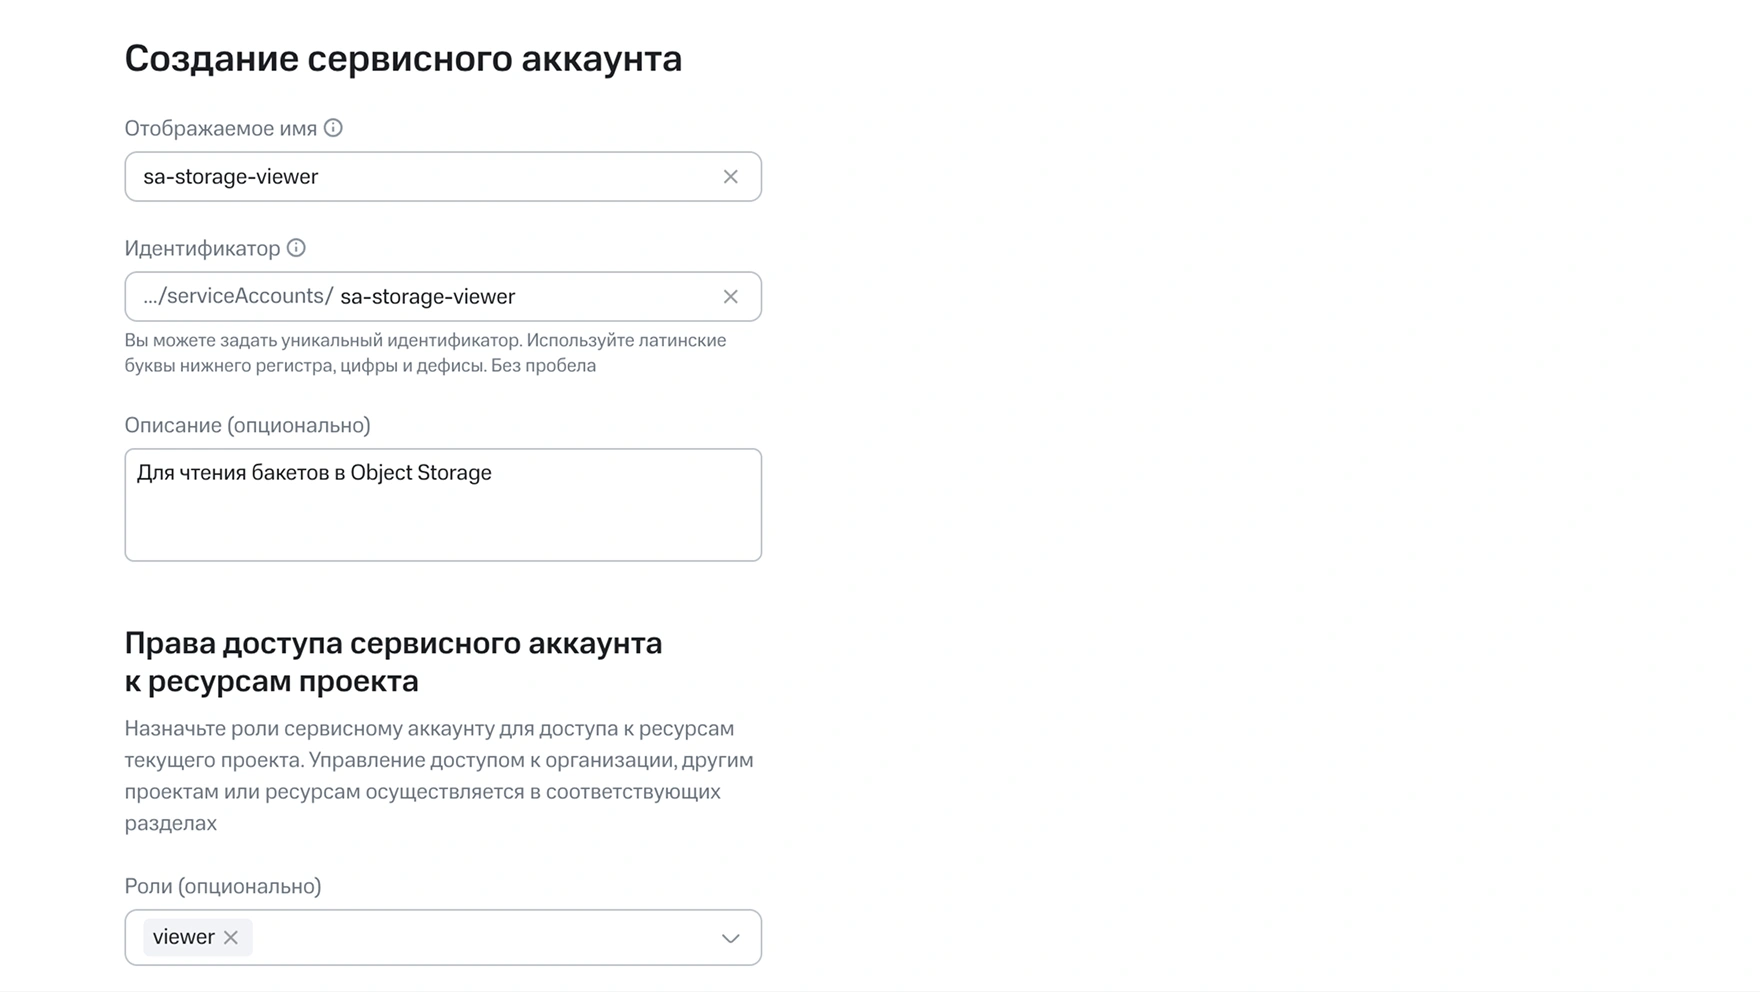Open tooltip for "Идентификатор" info icon
The image size is (1760, 992).
[x=295, y=248]
